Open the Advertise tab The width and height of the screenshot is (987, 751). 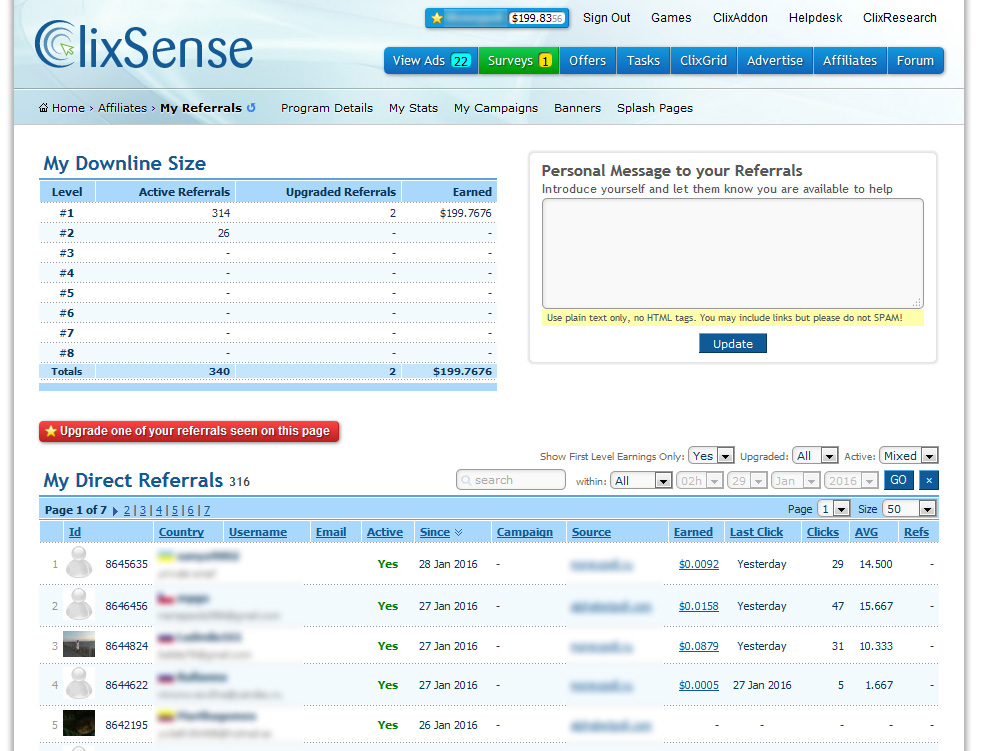click(775, 60)
